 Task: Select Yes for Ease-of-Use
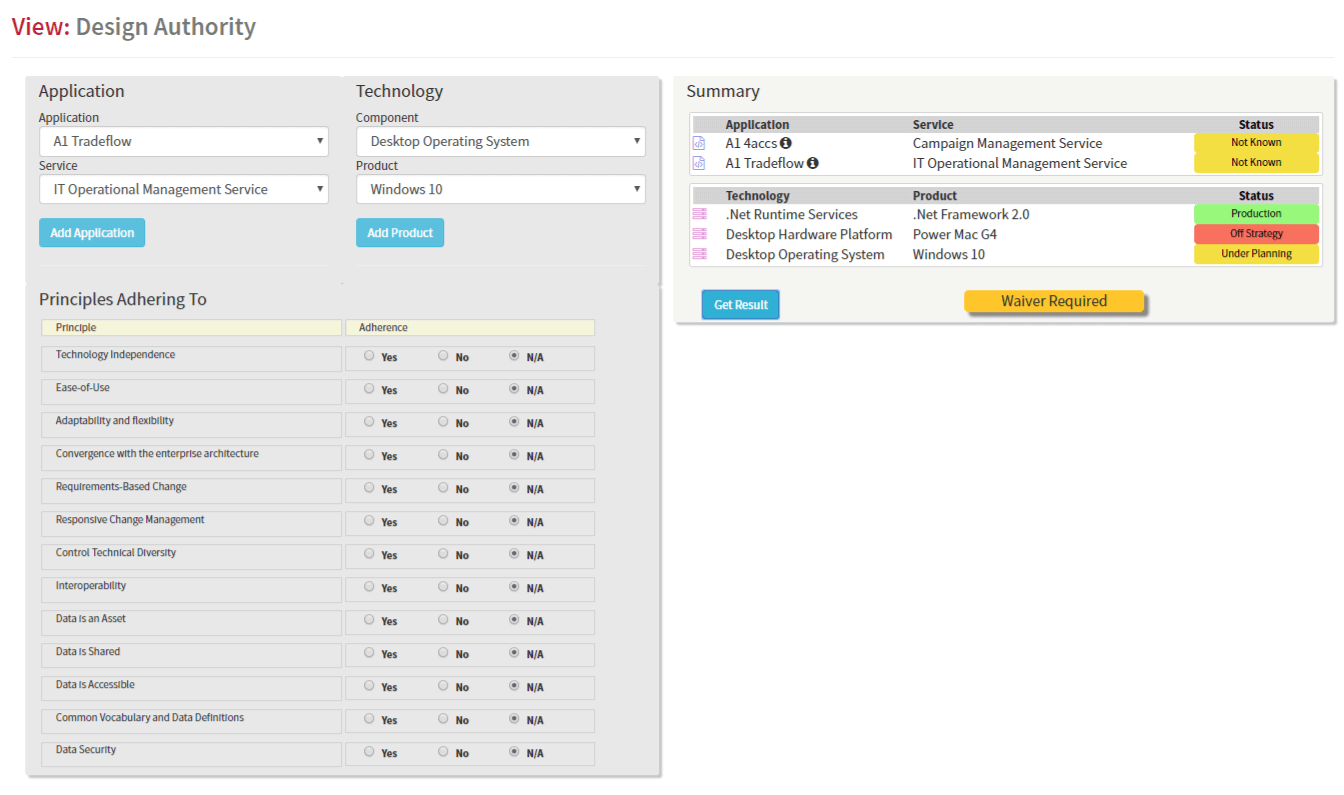370,388
